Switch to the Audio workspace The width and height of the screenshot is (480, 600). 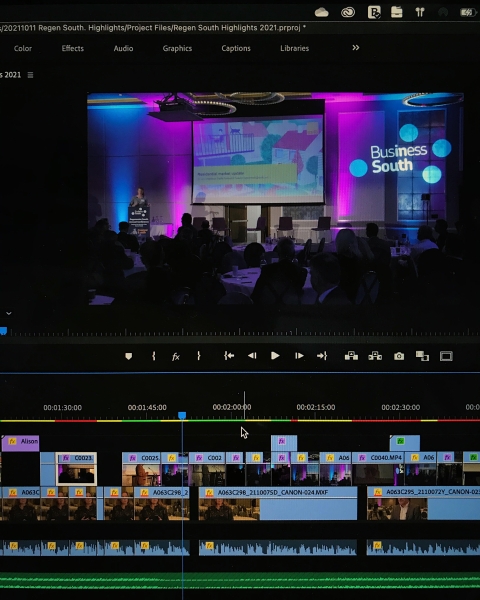pyautogui.click(x=123, y=49)
